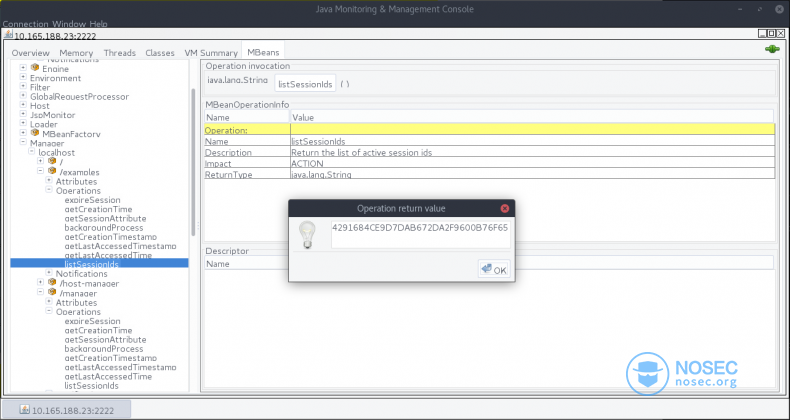Open the Window menu
Viewport: 790px width, 420px height.
click(70, 24)
